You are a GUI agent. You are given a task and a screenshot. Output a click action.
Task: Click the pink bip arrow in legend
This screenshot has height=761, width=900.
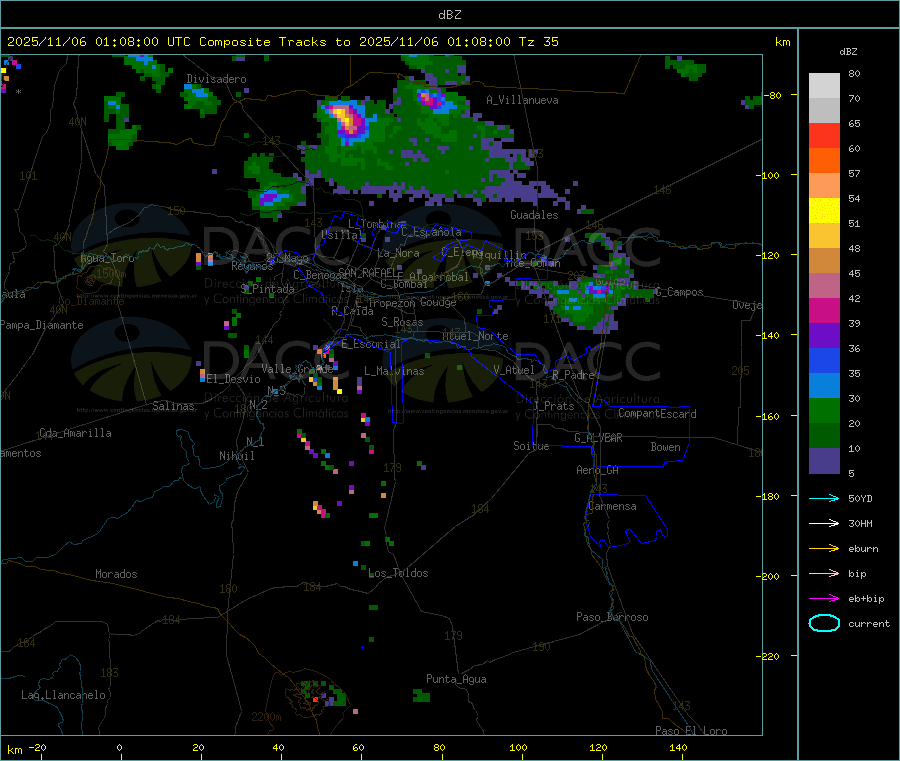824,573
